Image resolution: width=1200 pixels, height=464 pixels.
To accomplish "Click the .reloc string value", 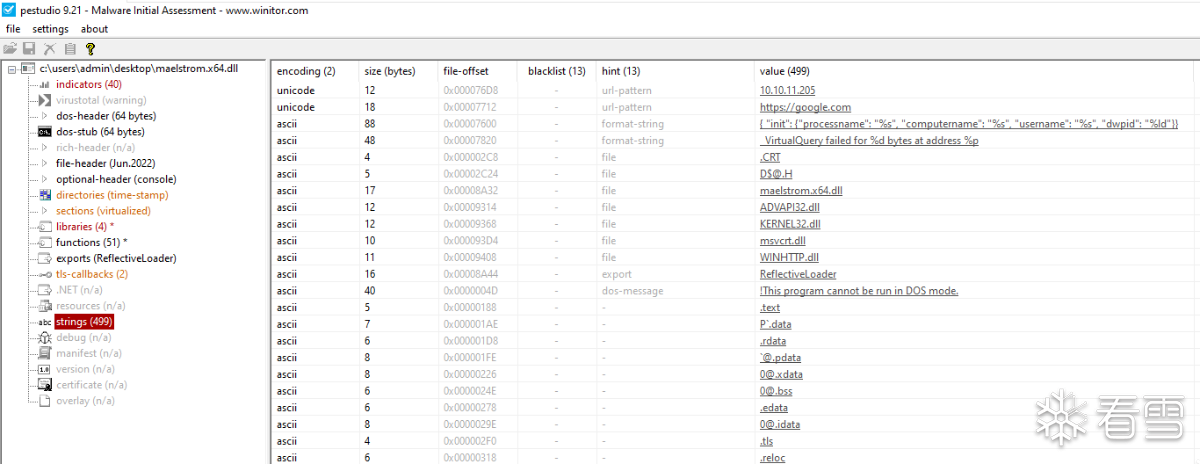I will (772, 457).
